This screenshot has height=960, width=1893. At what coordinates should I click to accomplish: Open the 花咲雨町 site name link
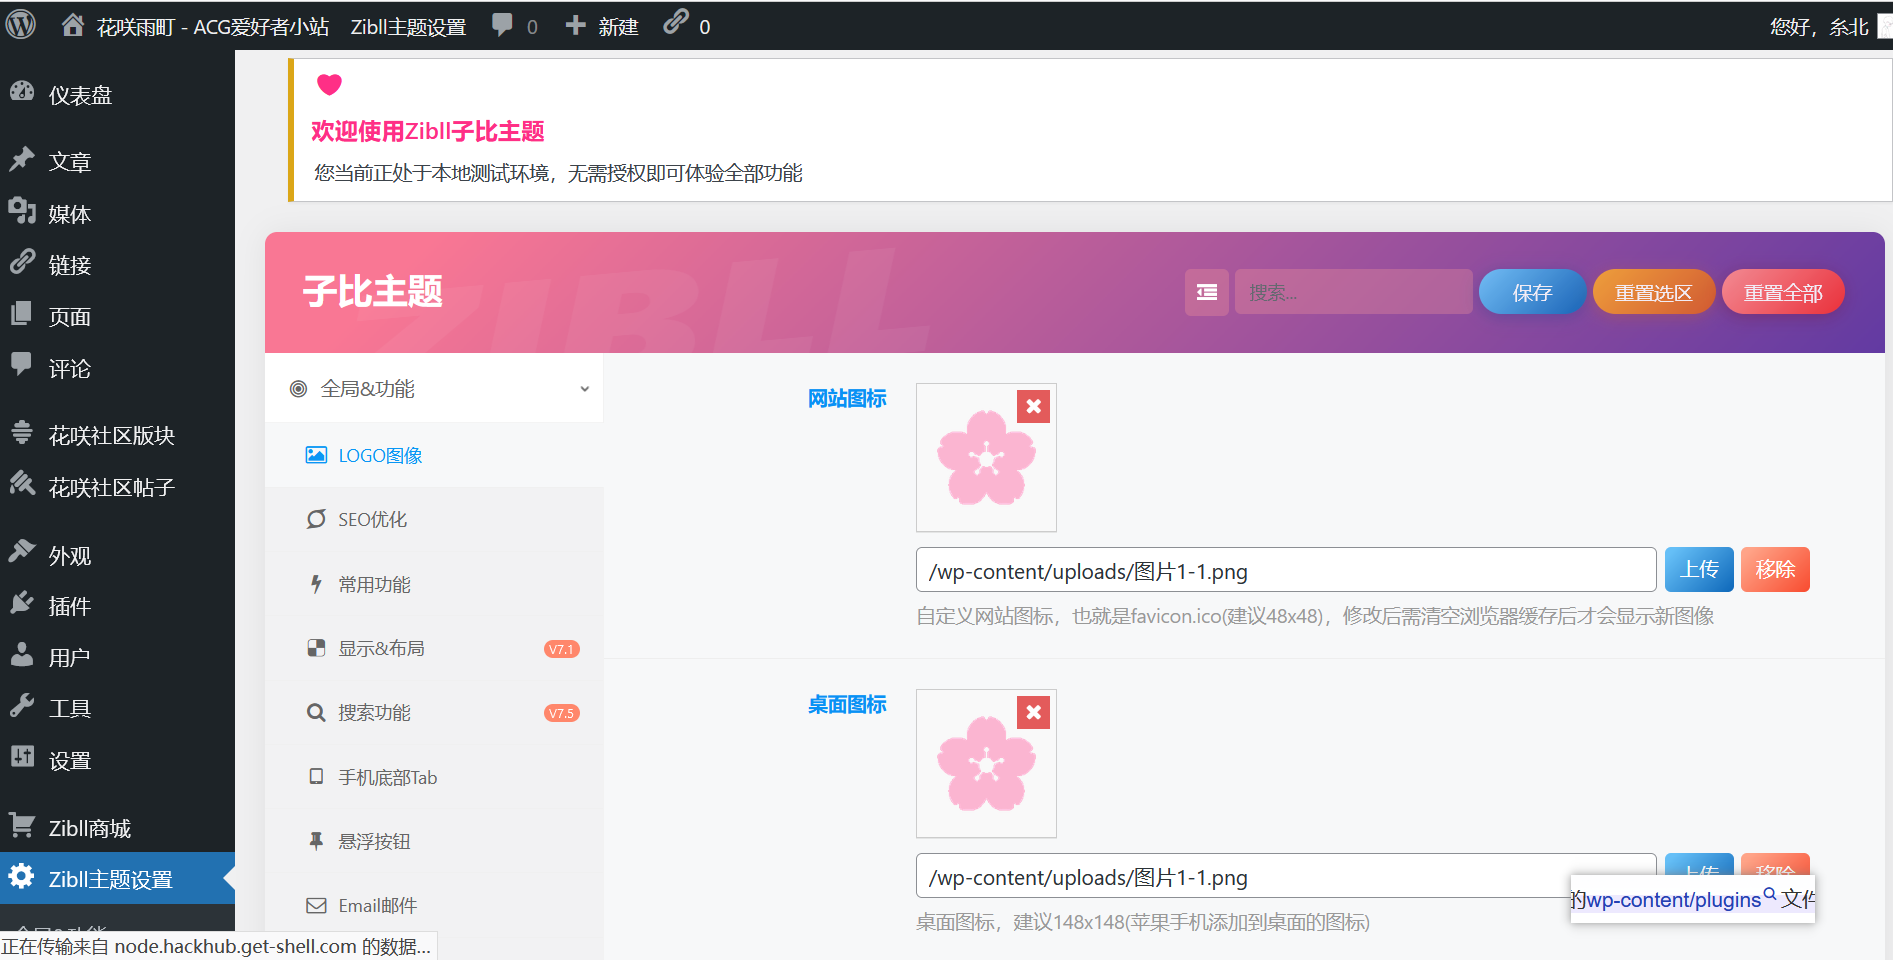212,27
